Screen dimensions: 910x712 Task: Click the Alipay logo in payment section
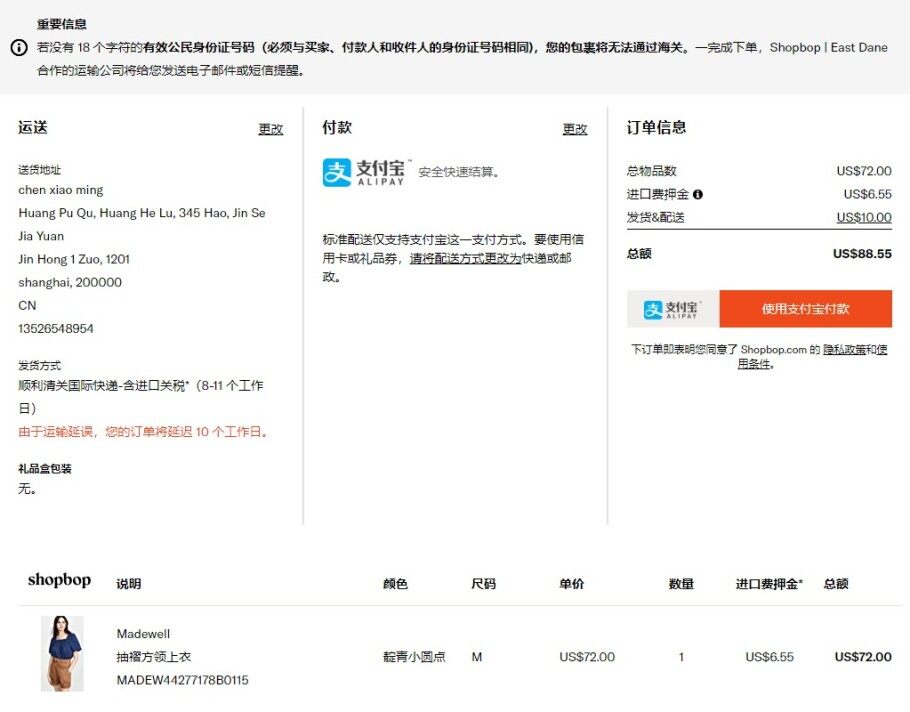[x=367, y=172]
